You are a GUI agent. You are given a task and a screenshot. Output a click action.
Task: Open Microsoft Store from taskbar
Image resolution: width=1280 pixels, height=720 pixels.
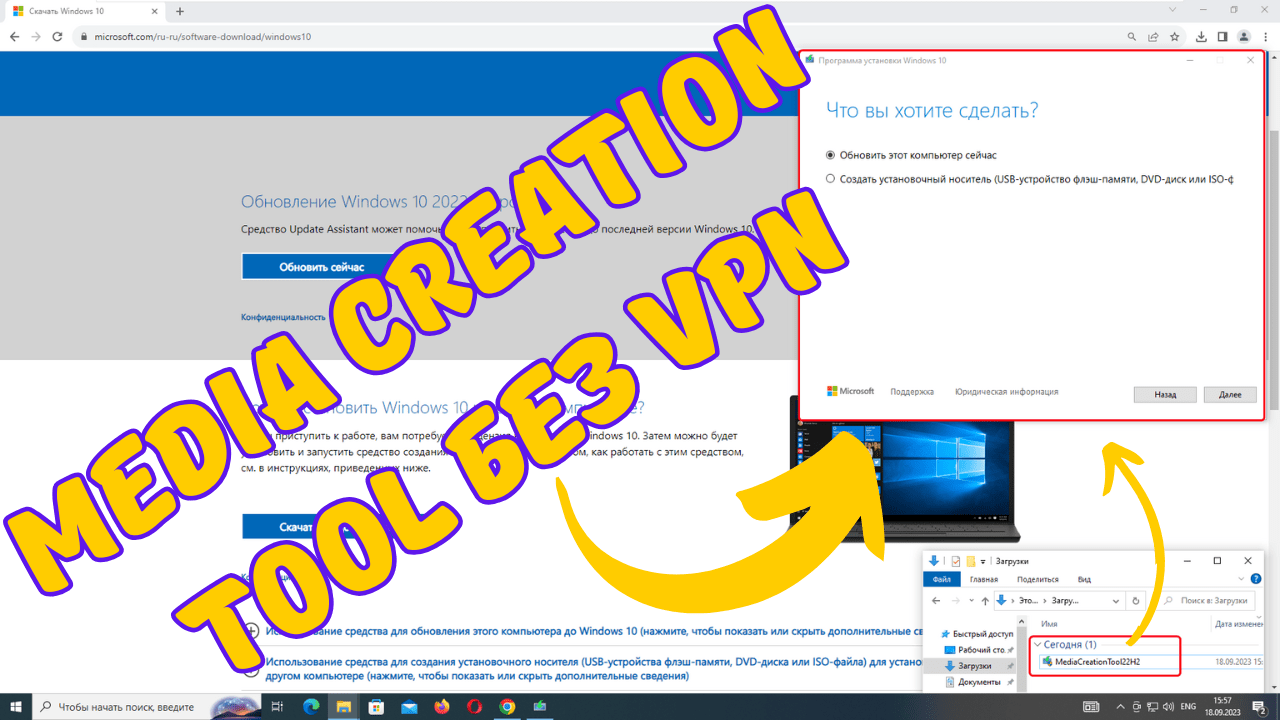[376, 706]
